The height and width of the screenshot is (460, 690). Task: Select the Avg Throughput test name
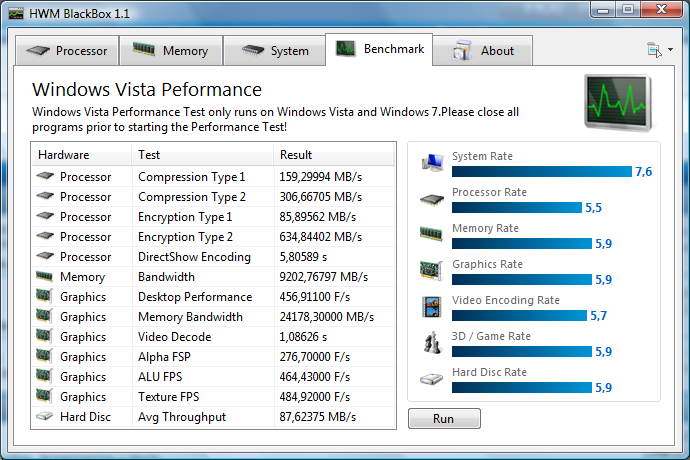(182, 417)
